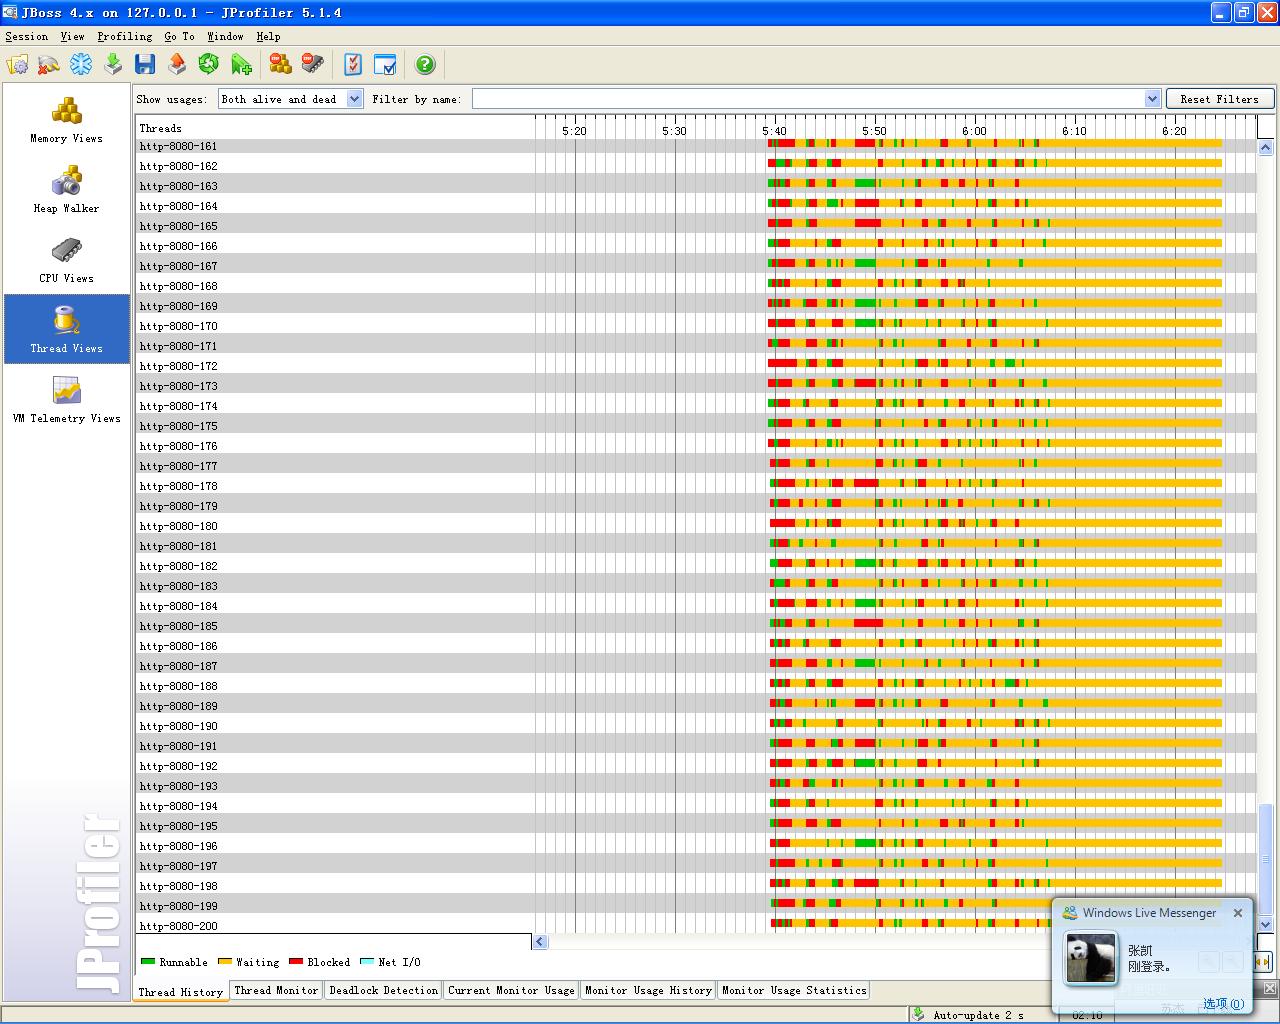
Task: Open the Help menu
Action: [x=268, y=36]
